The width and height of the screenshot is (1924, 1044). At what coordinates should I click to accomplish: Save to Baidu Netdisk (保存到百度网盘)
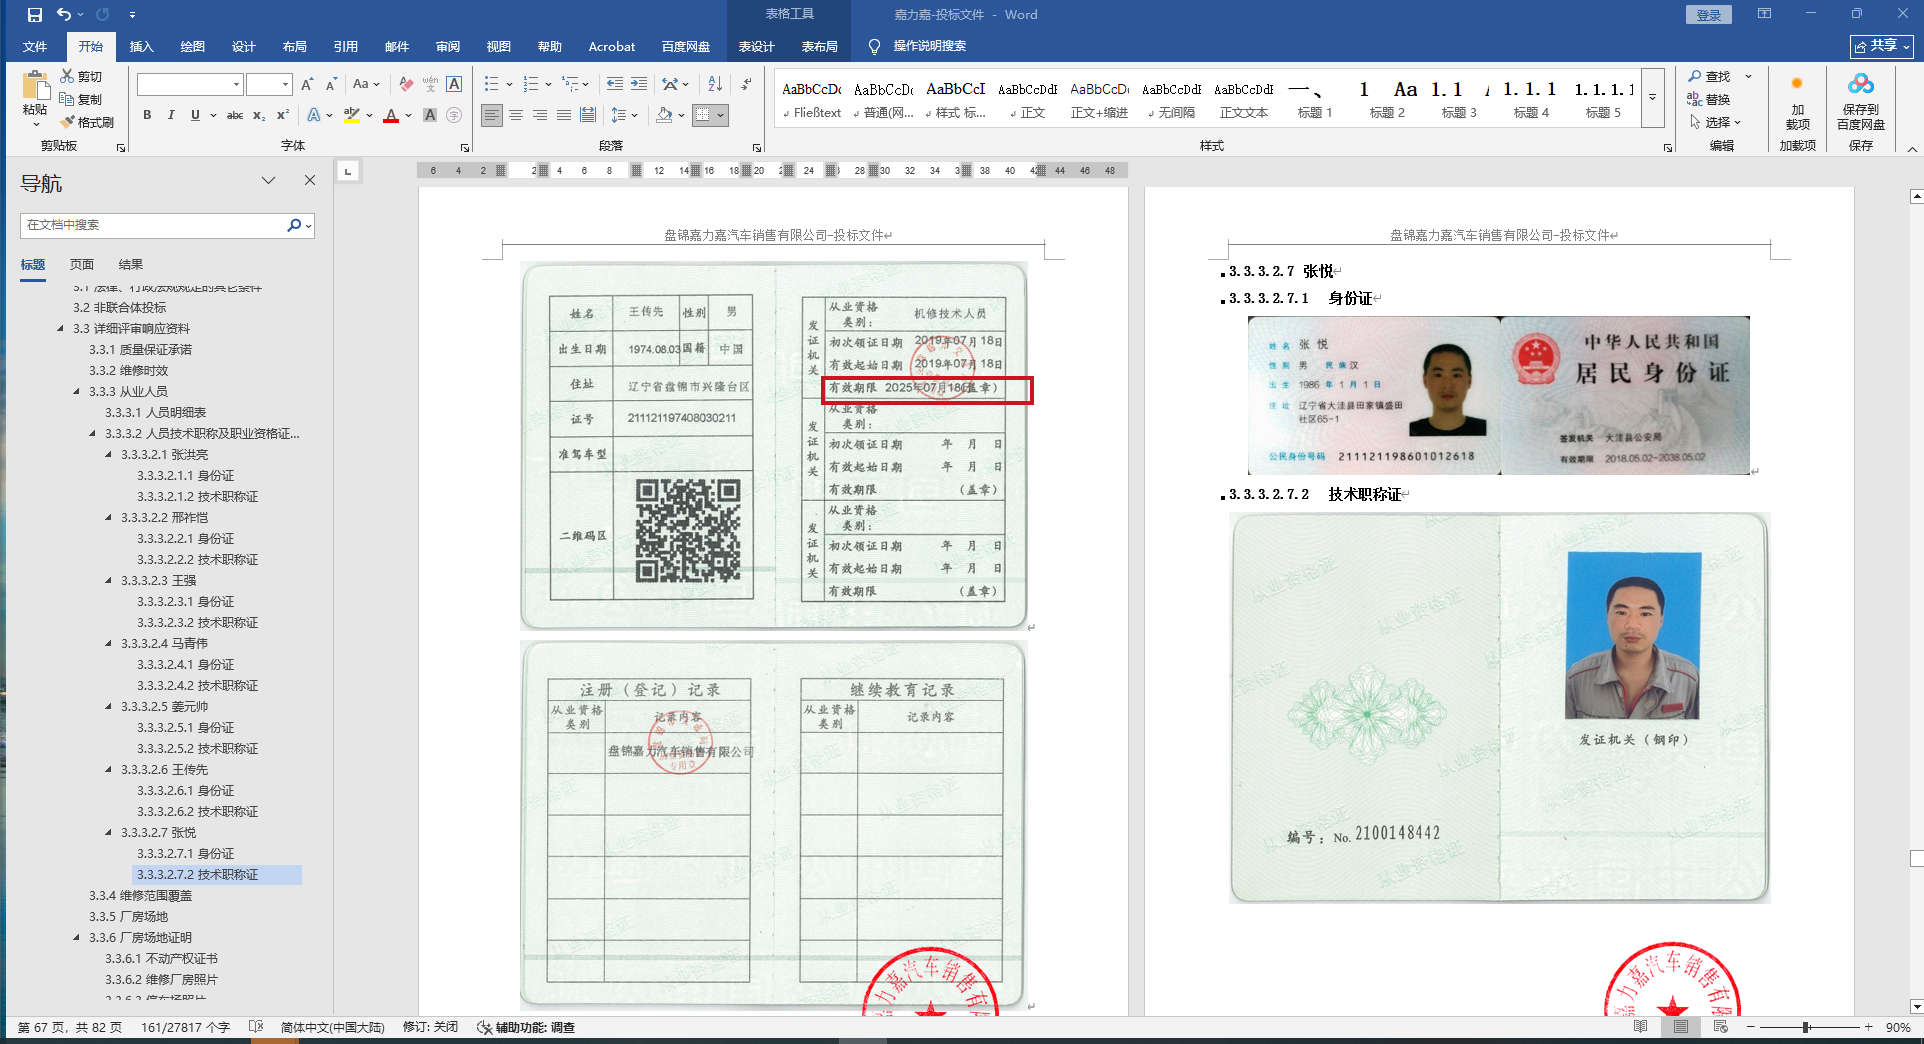click(x=1860, y=102)
